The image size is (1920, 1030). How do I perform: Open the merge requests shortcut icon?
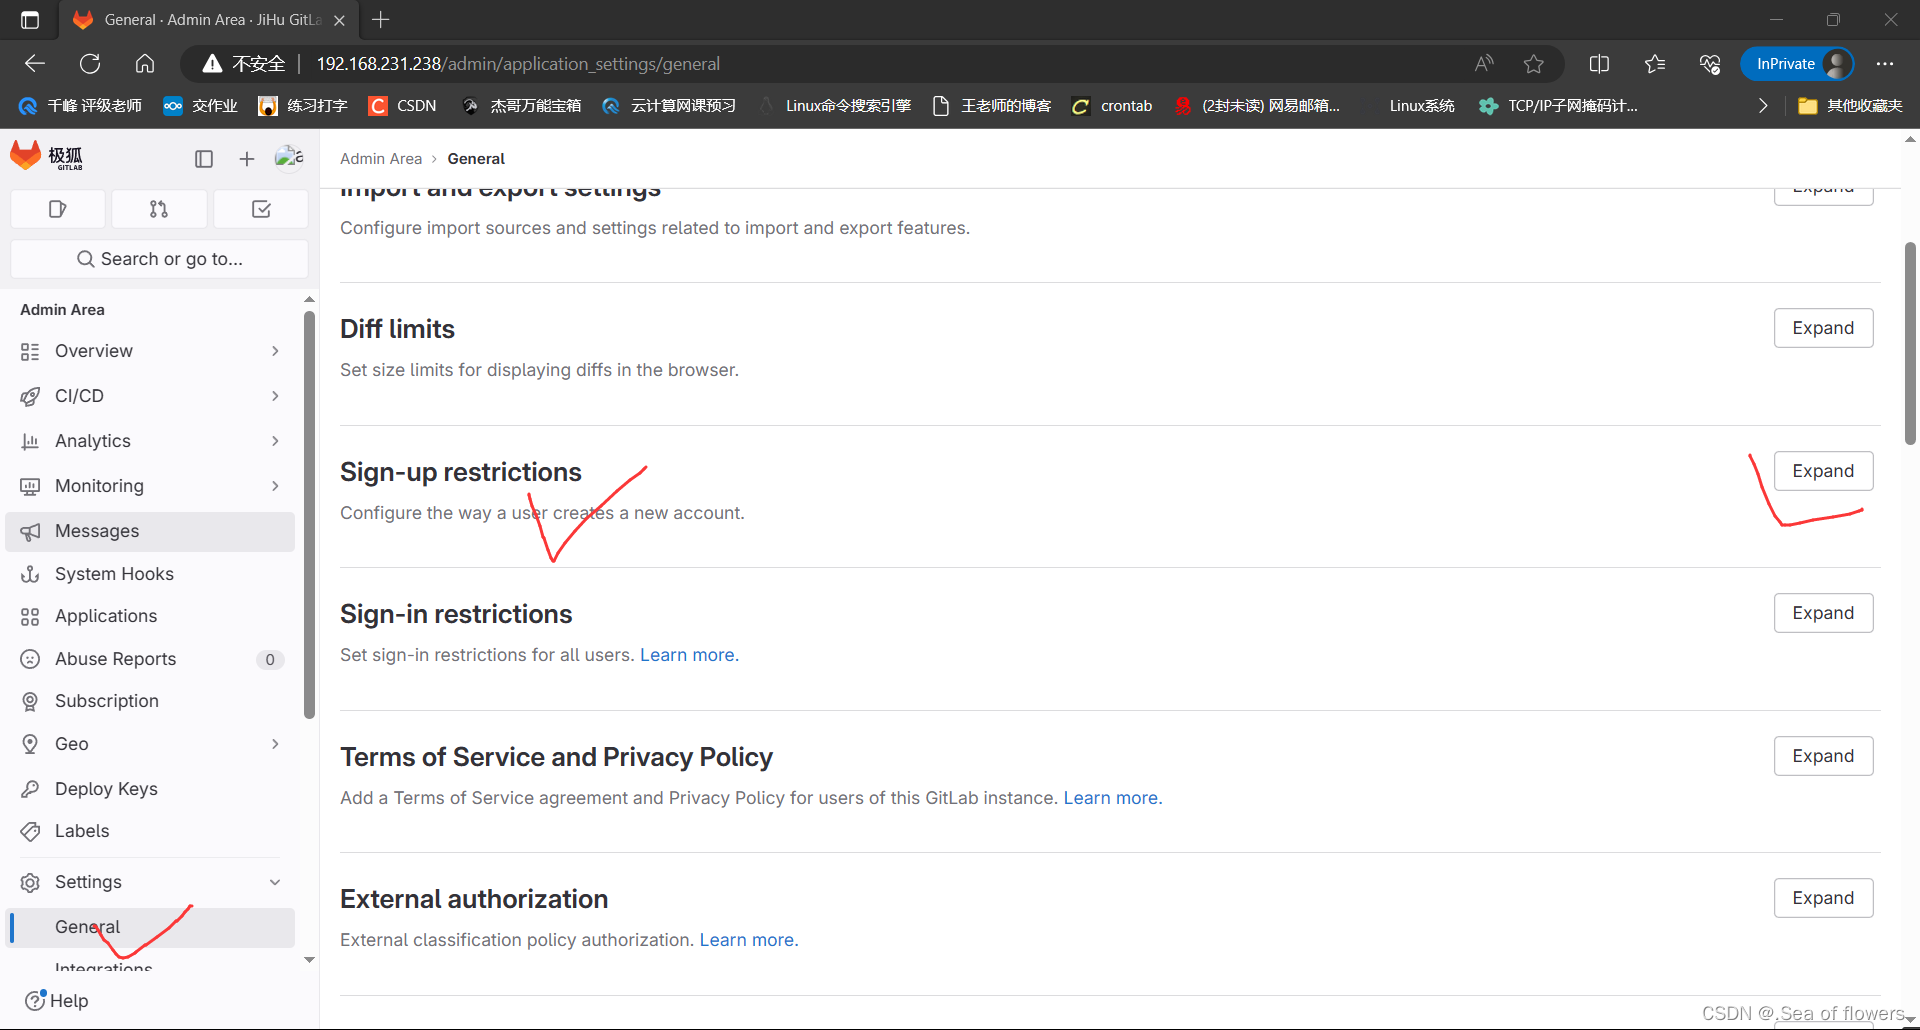pyautogui.click(x=159, y=209)
